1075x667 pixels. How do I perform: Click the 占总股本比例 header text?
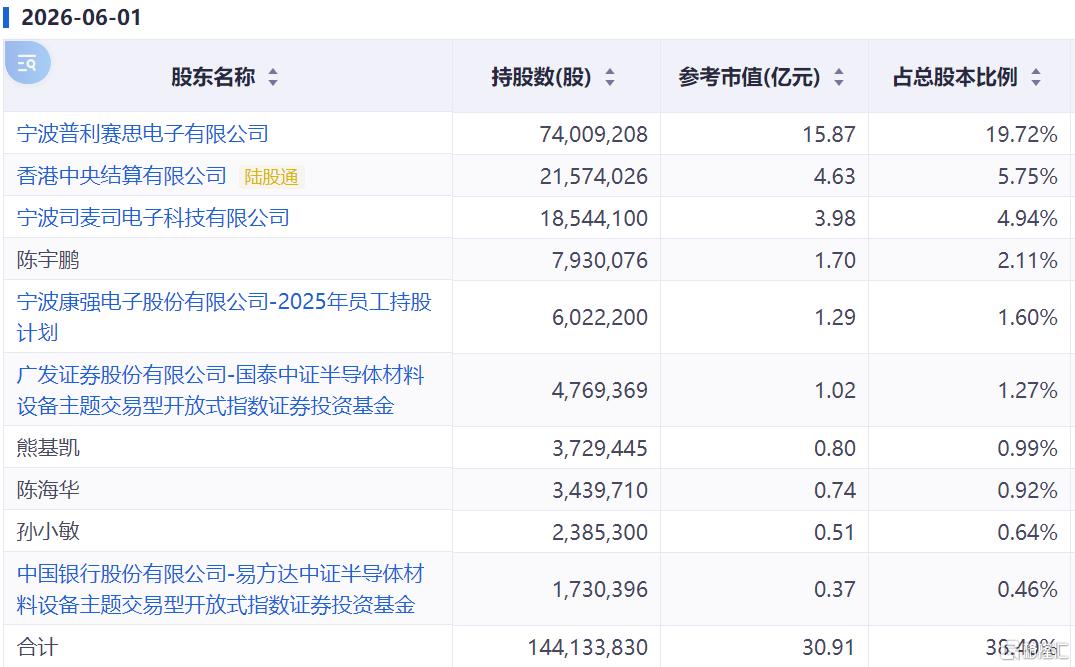pyautogui.click(x=955, y=77)
